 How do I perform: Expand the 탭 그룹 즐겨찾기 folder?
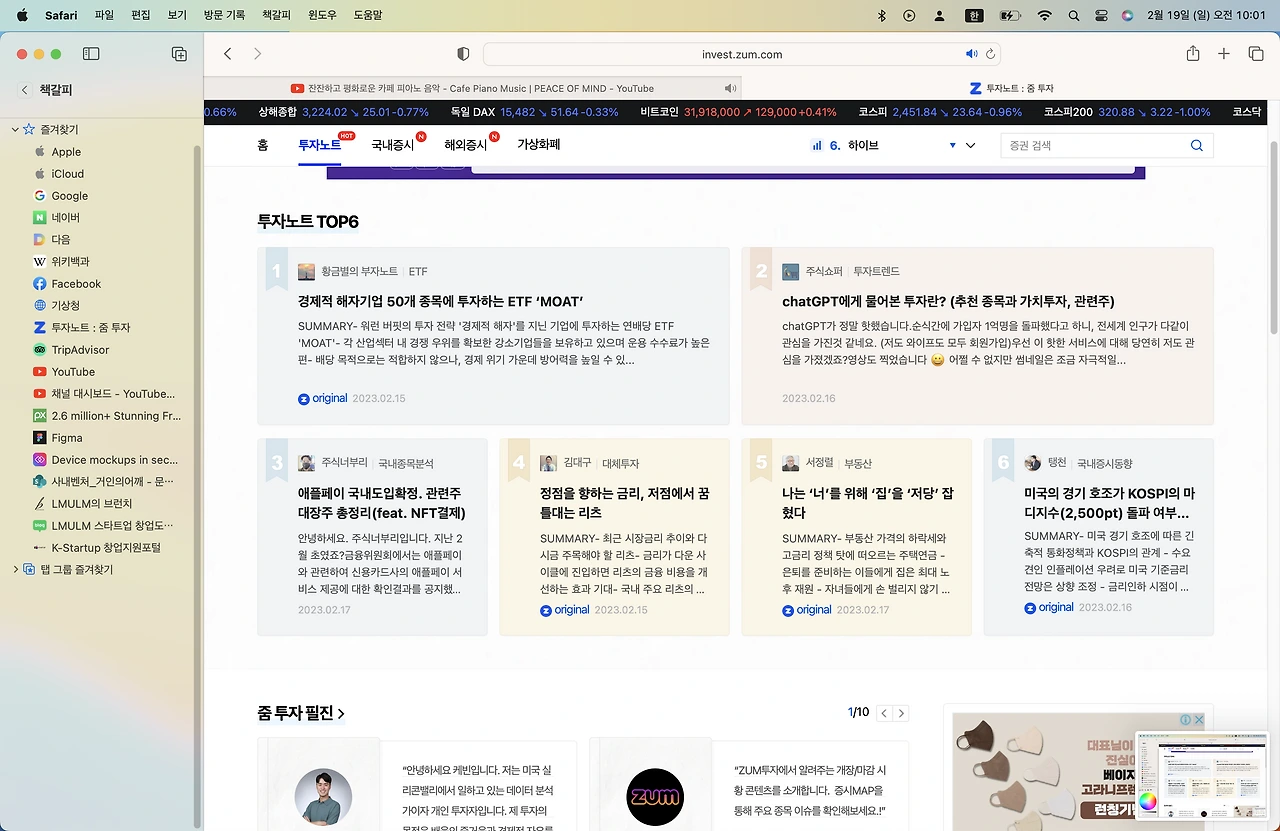click(x=15, y=570)
